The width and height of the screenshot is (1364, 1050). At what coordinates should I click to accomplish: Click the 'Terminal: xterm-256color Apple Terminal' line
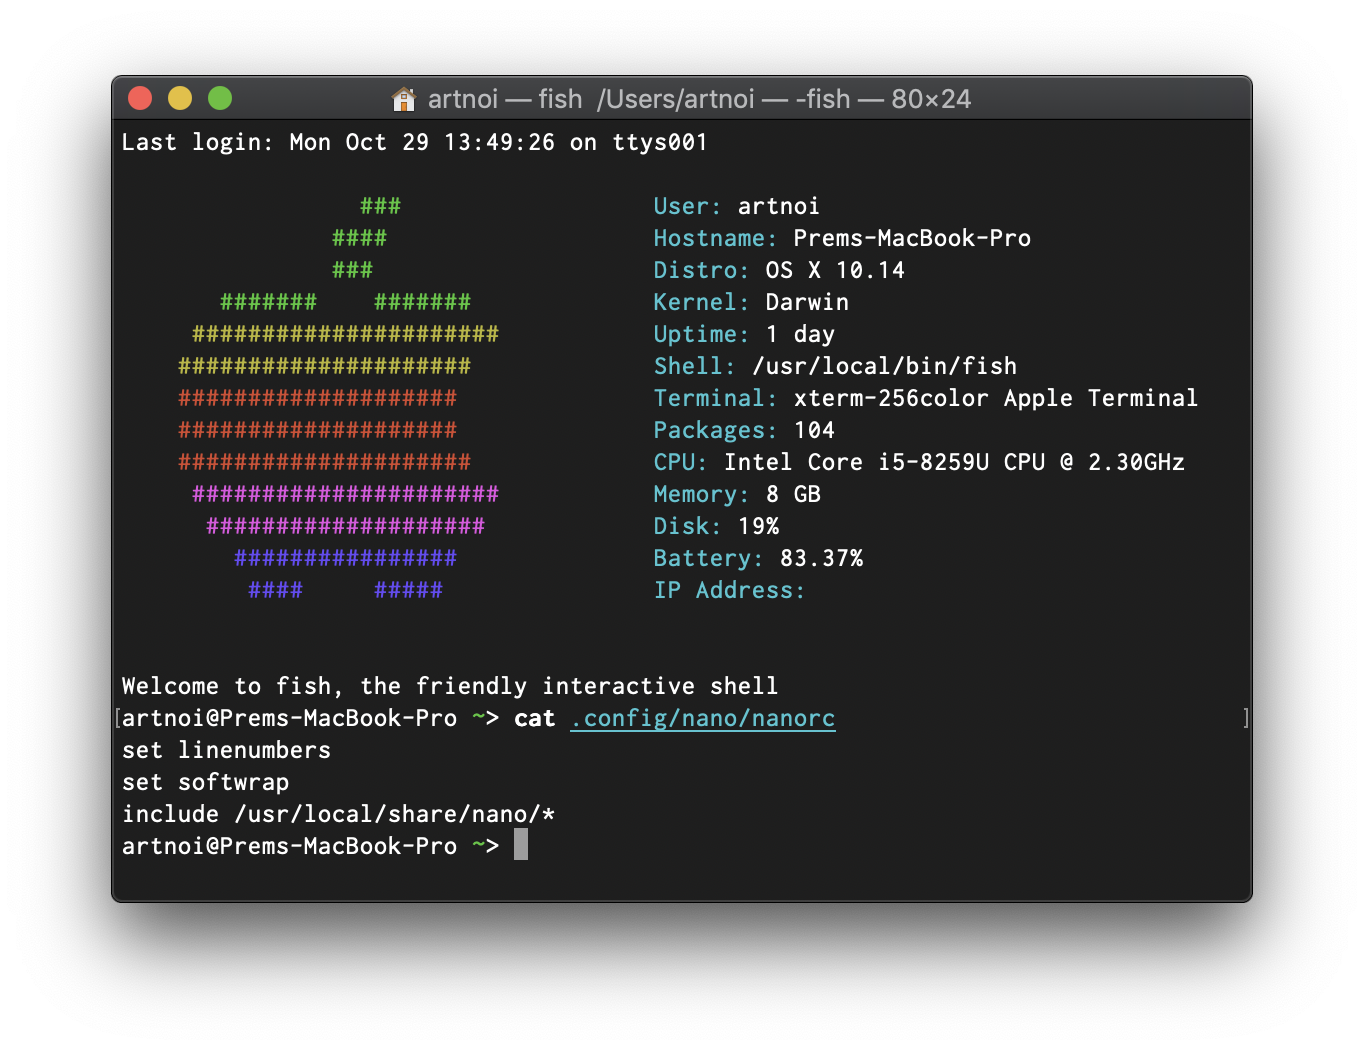click(926, 398)
